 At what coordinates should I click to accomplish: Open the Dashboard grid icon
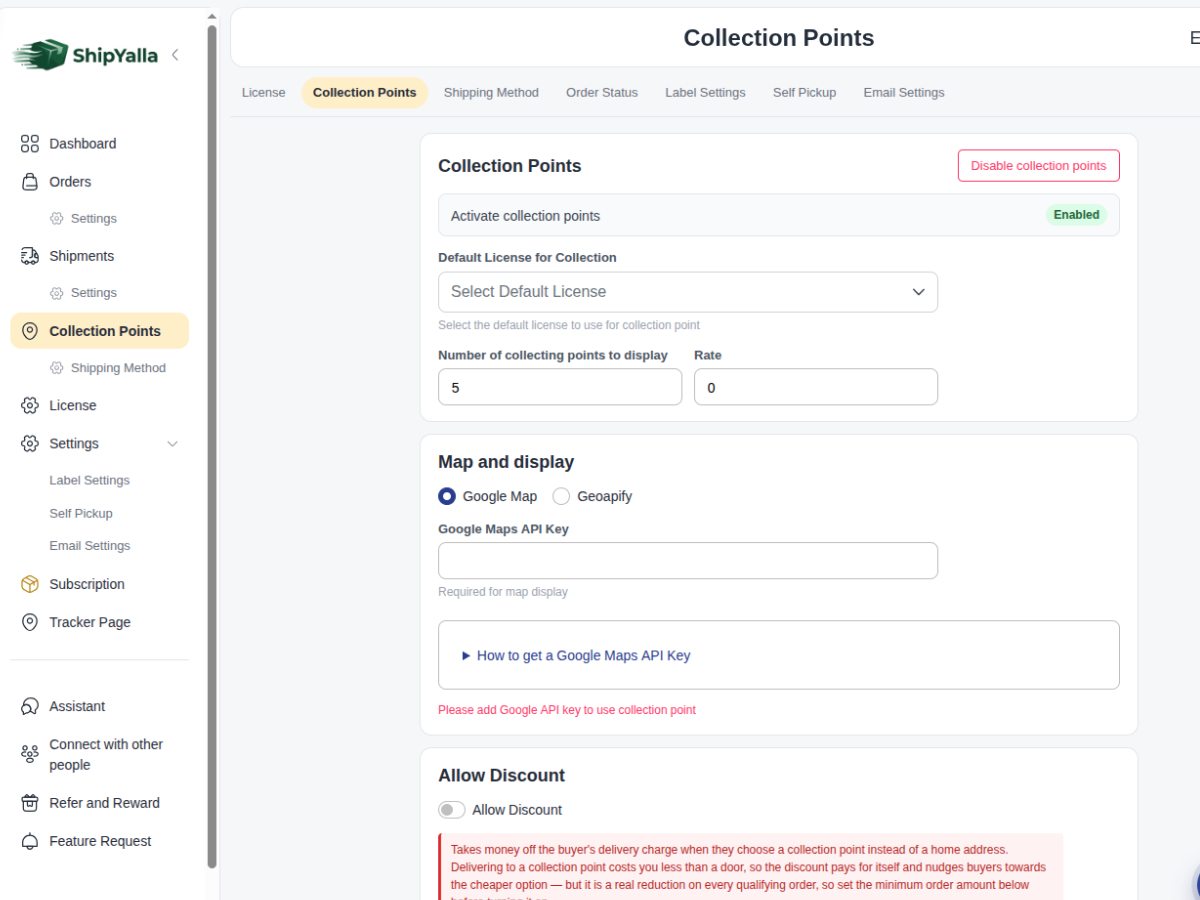pyautogui.click(x=30, y=144)
